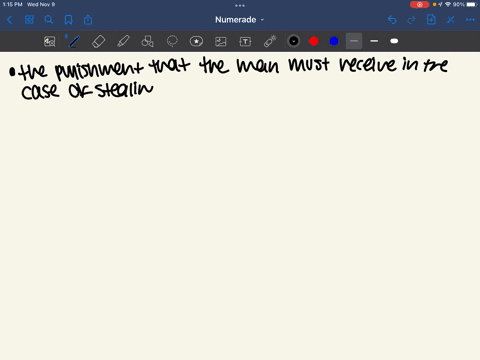Choose the red pen color
480x360 pixels.
(314, 41)
